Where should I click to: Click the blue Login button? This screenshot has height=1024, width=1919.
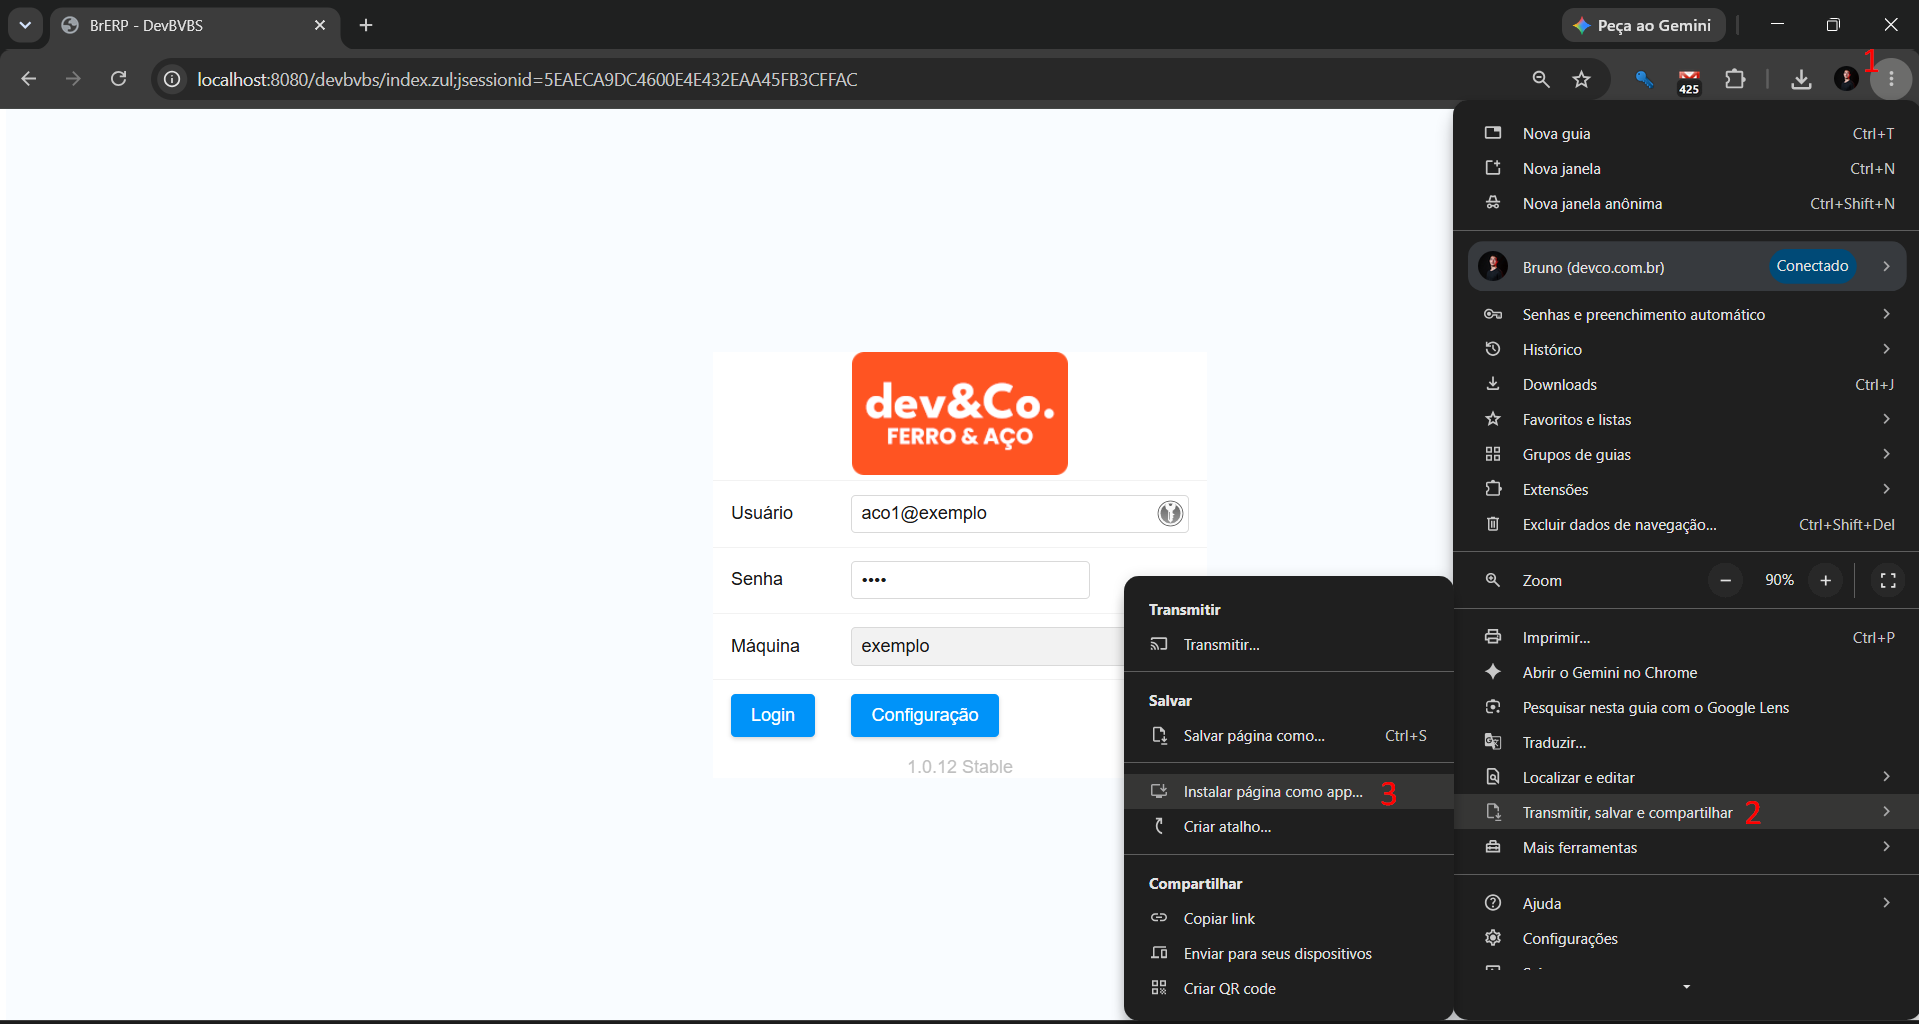pos(773,715)
